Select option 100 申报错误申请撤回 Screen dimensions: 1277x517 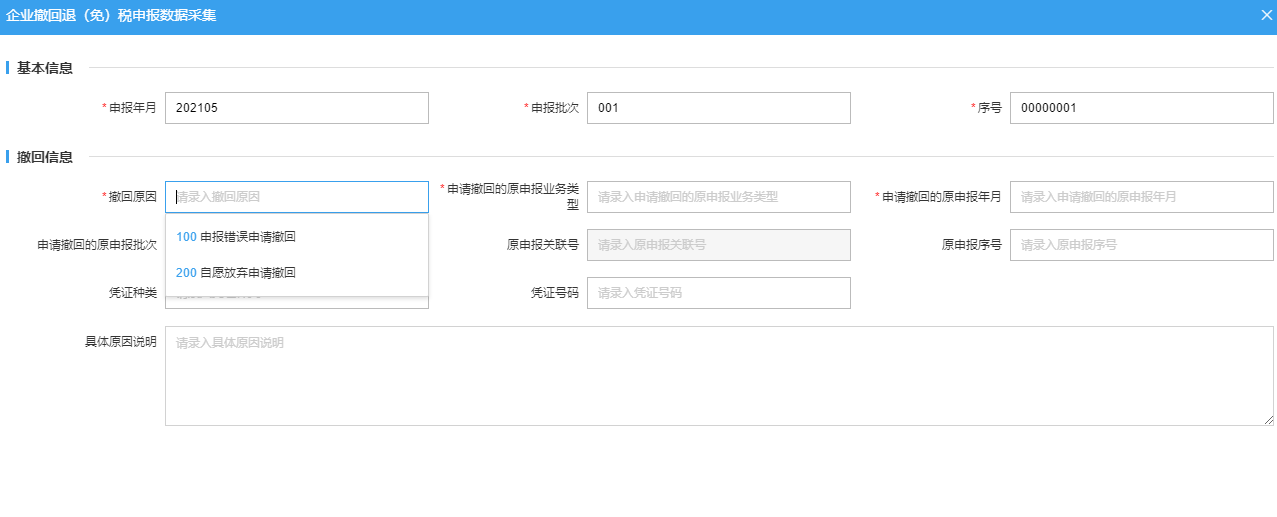(x=236, y=237)
